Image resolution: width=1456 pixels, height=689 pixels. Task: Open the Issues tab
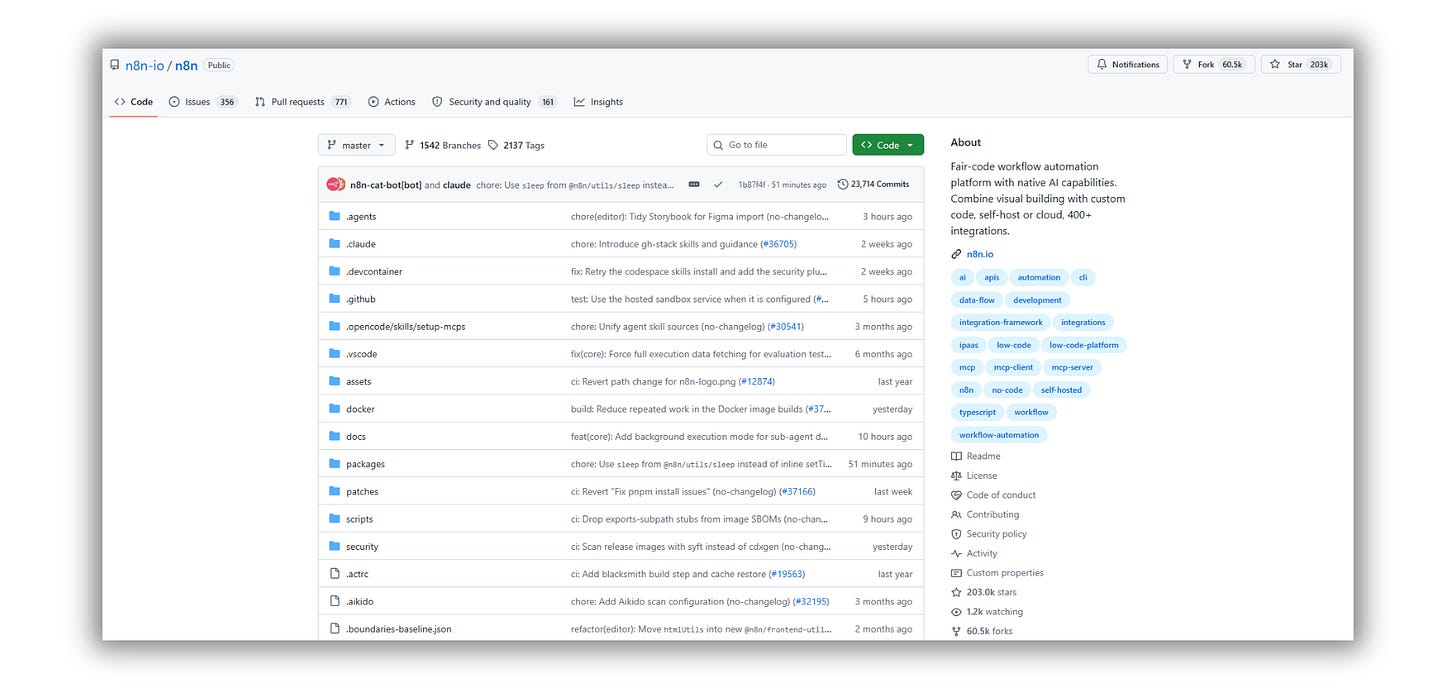(x=203, y=102)
